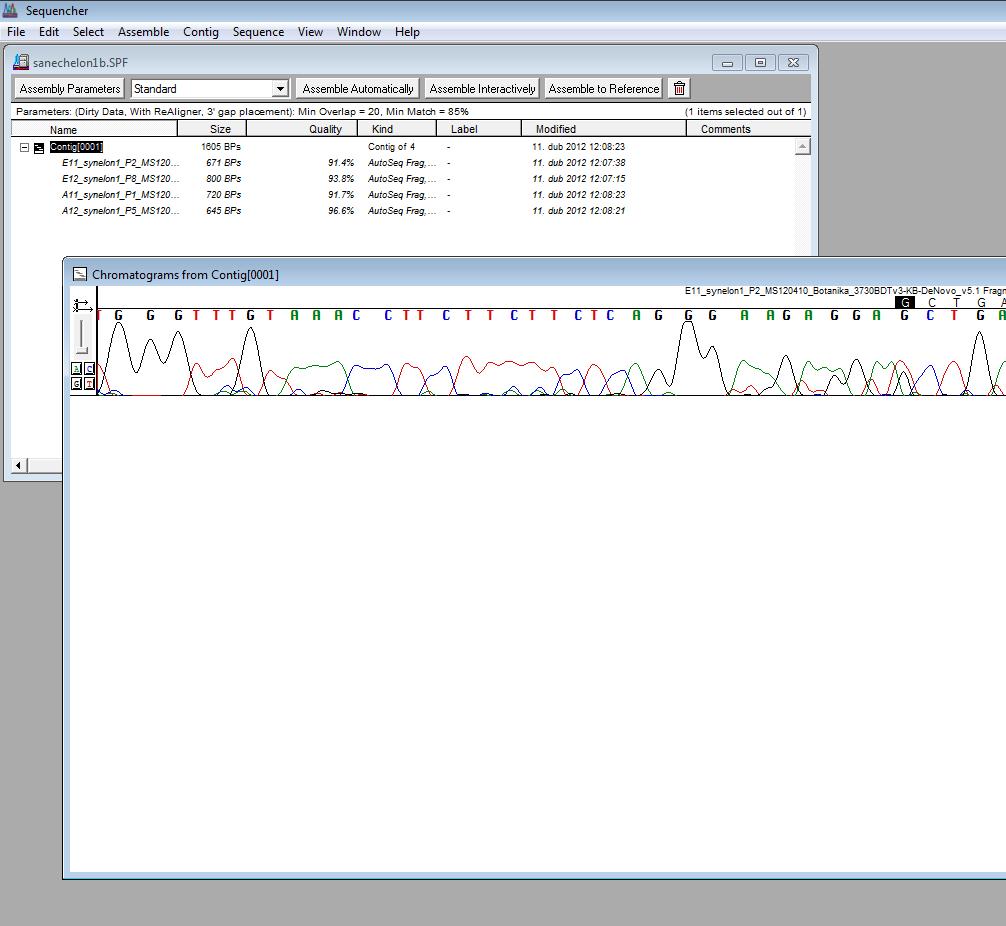Click the project list scroll up arrow

point(802,147)
